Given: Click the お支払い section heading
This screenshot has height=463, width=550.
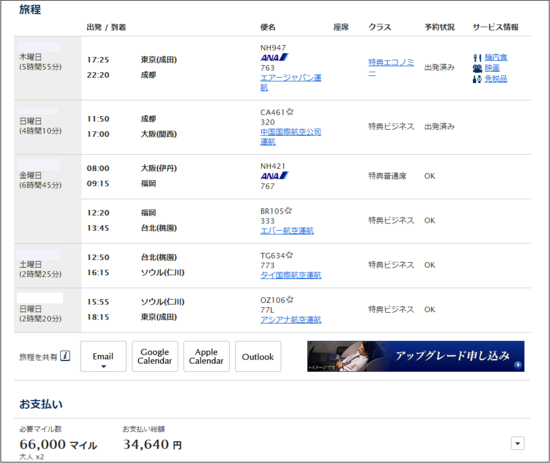Looking at the screenshot, I should click(41, 404).
